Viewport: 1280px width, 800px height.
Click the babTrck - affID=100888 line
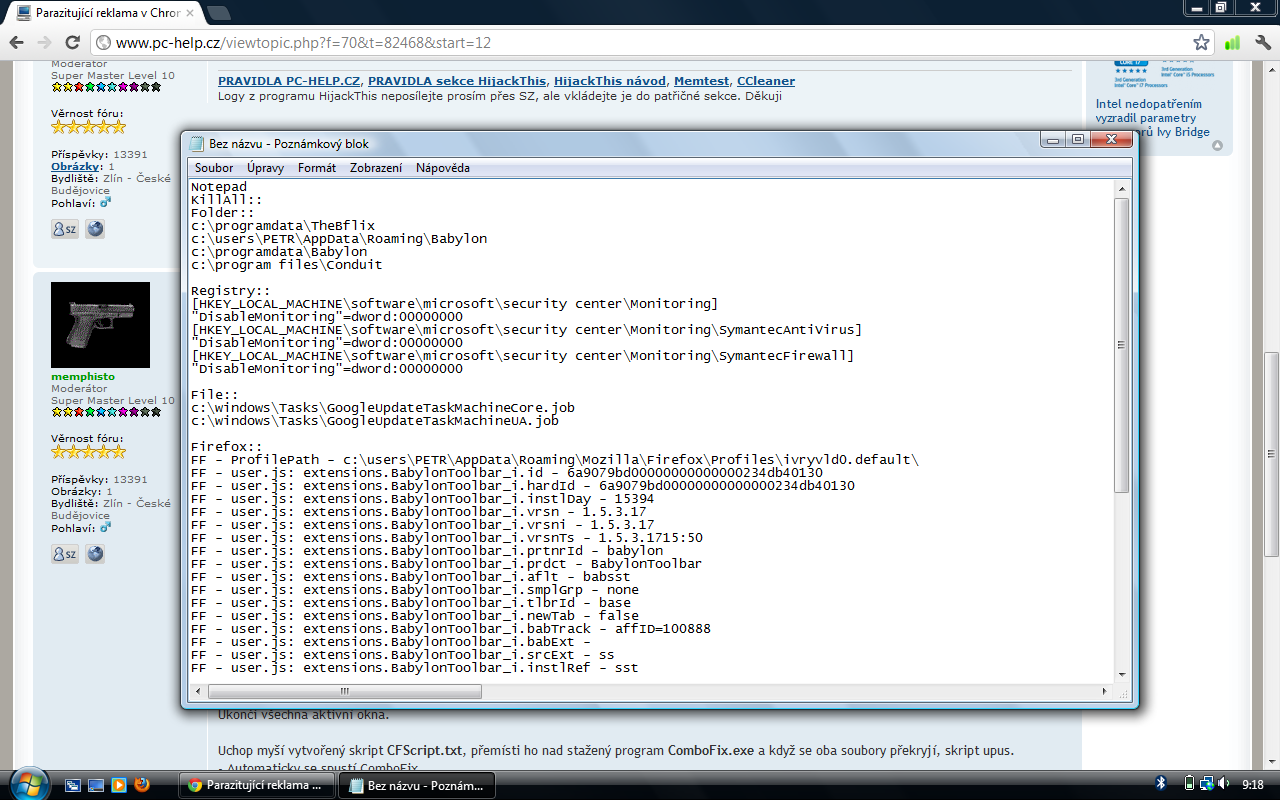point(451,629)
